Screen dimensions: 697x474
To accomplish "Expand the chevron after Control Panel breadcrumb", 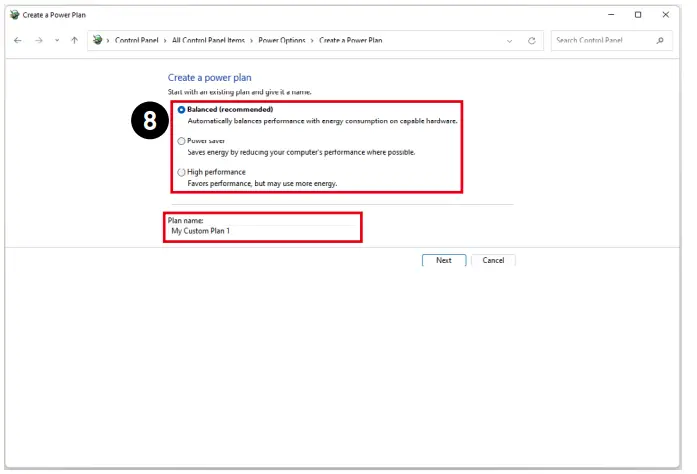I will [x=166, y=40].
